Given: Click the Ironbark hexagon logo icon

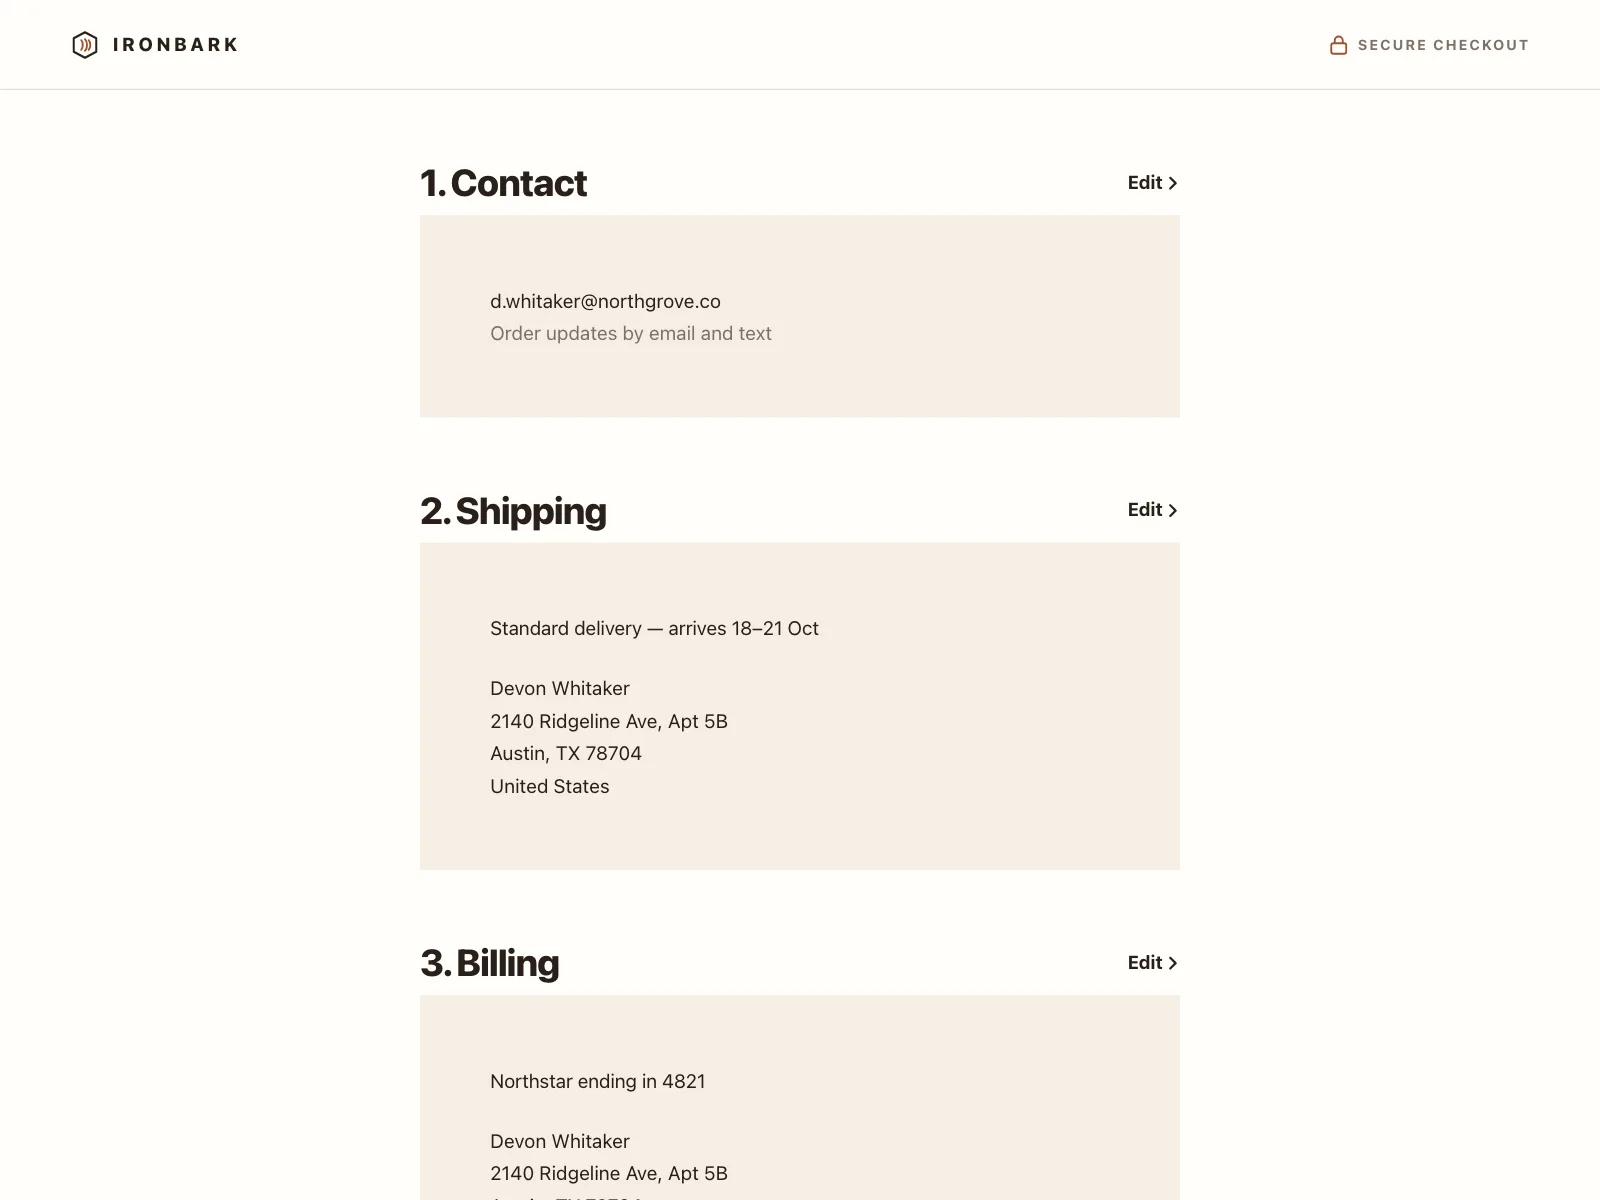Looking at the screenshot, I should point(85,45).
